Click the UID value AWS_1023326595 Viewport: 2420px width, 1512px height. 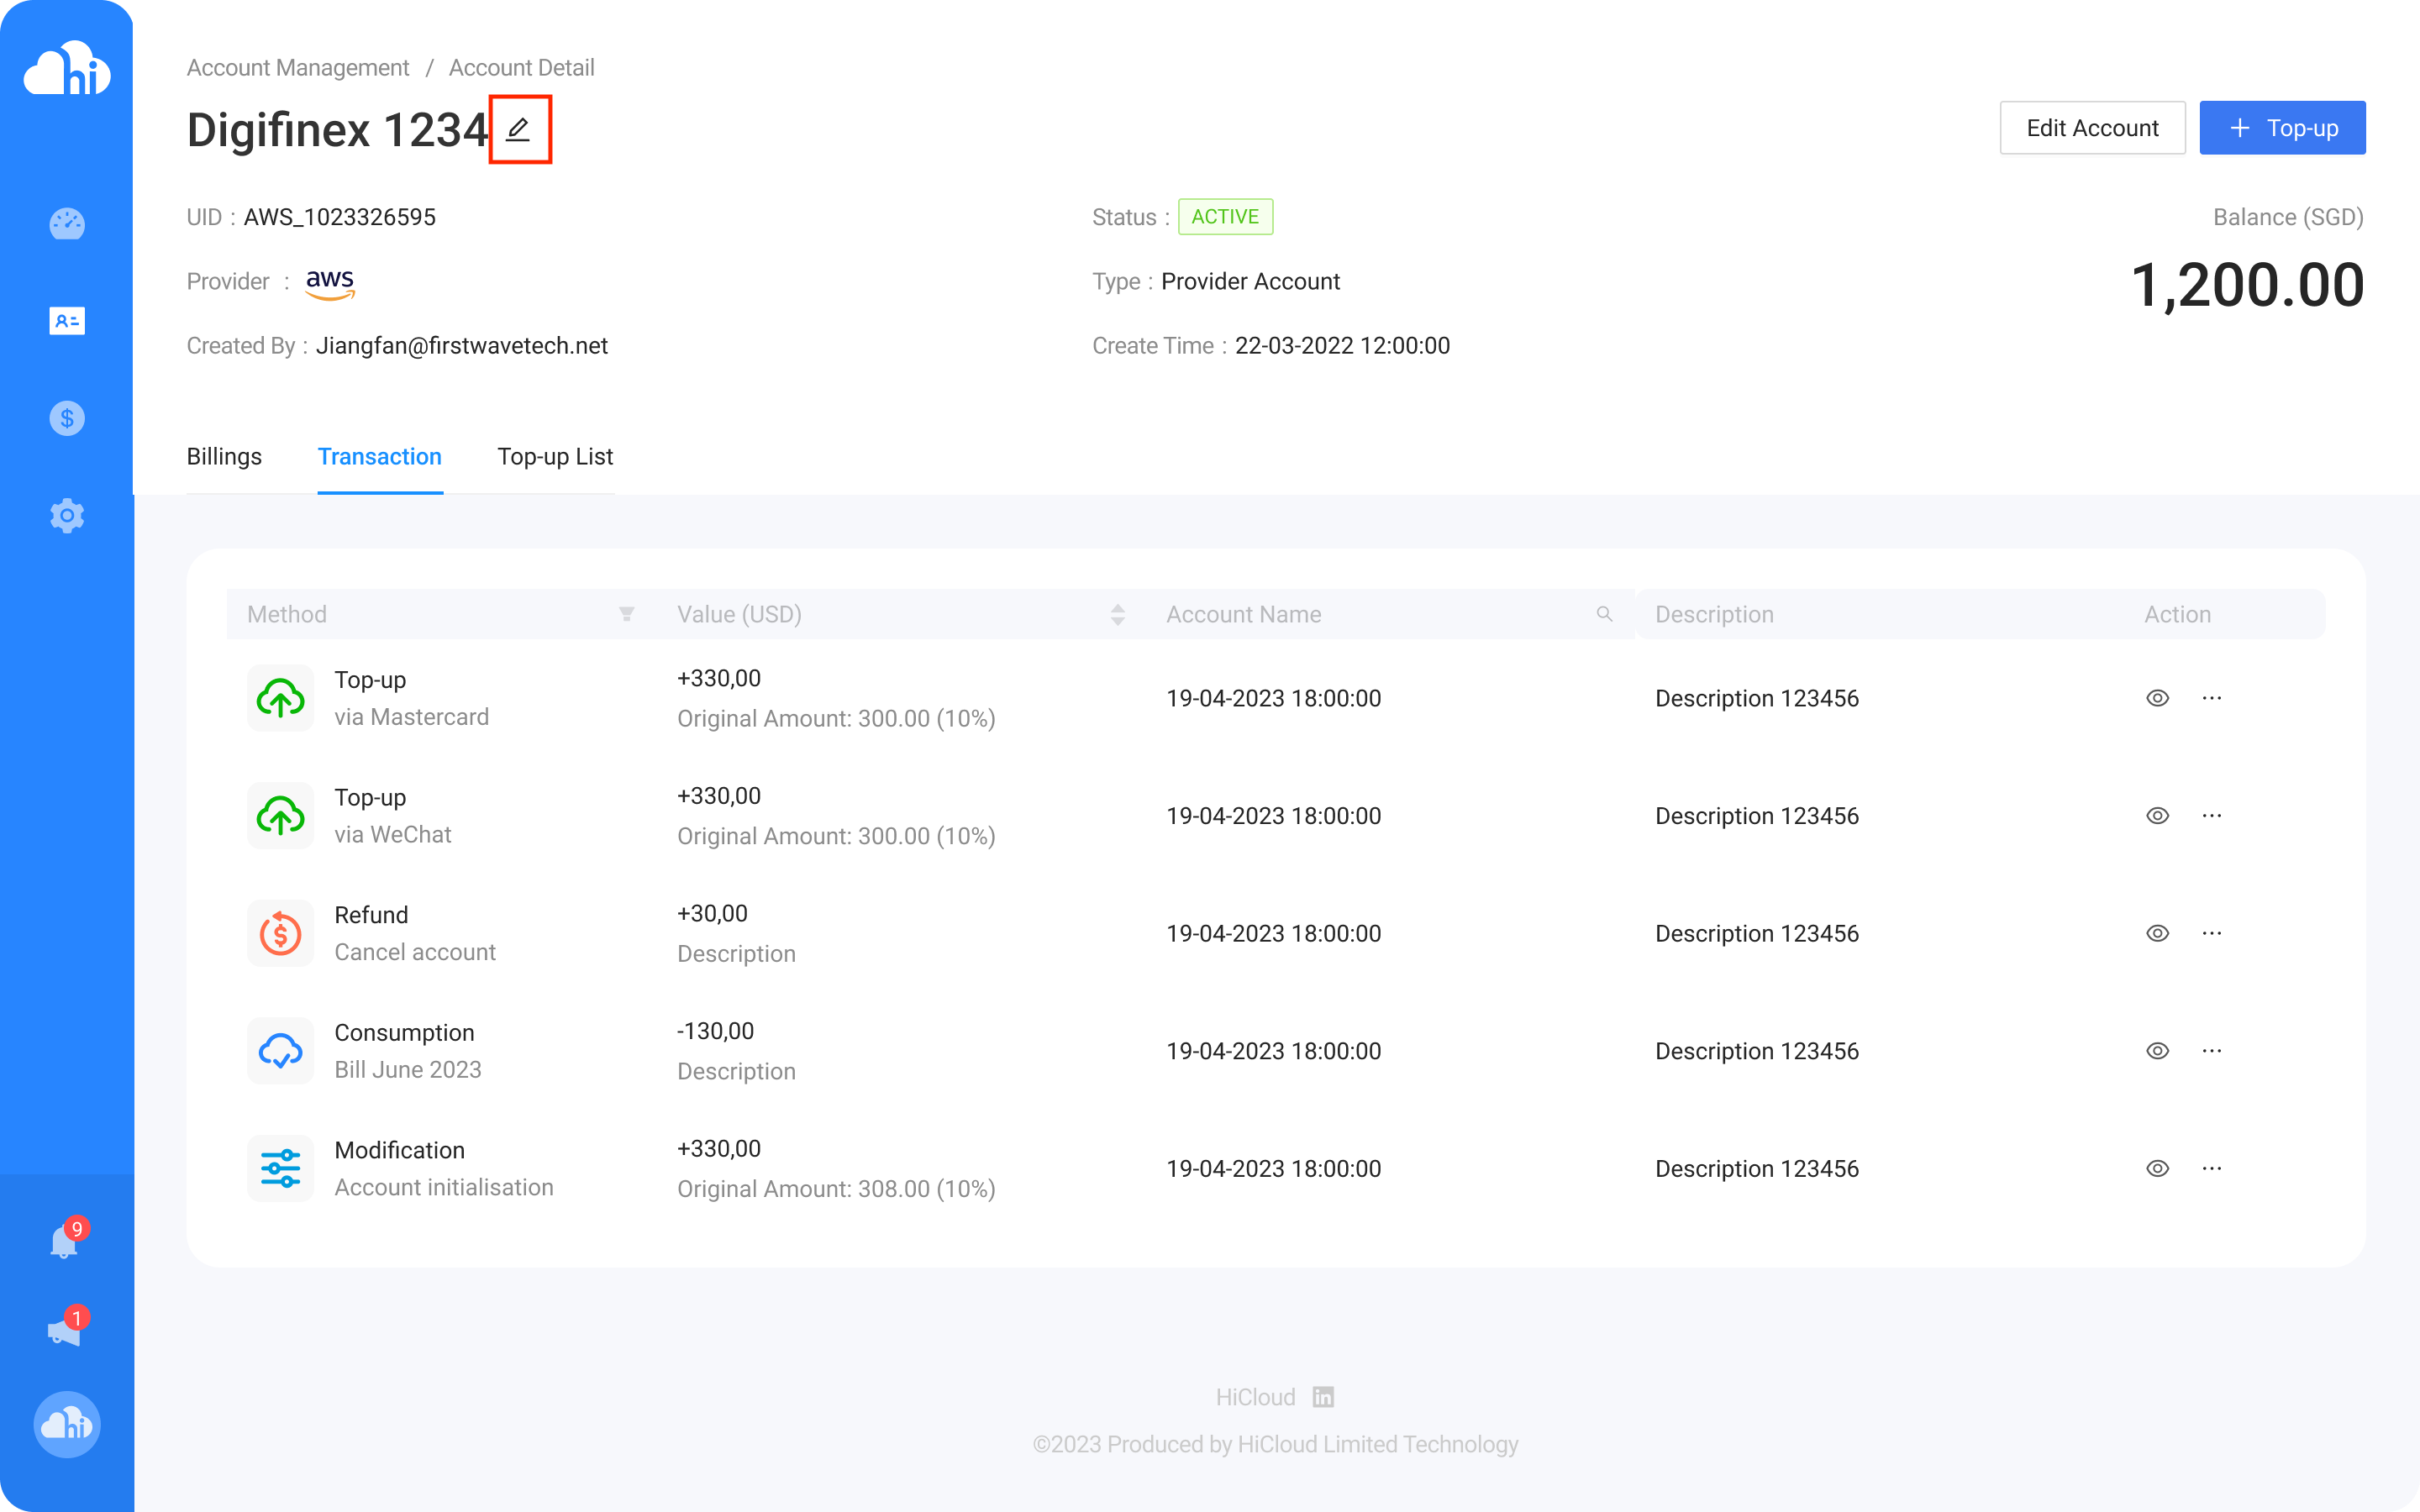click(x=340, y=217)
